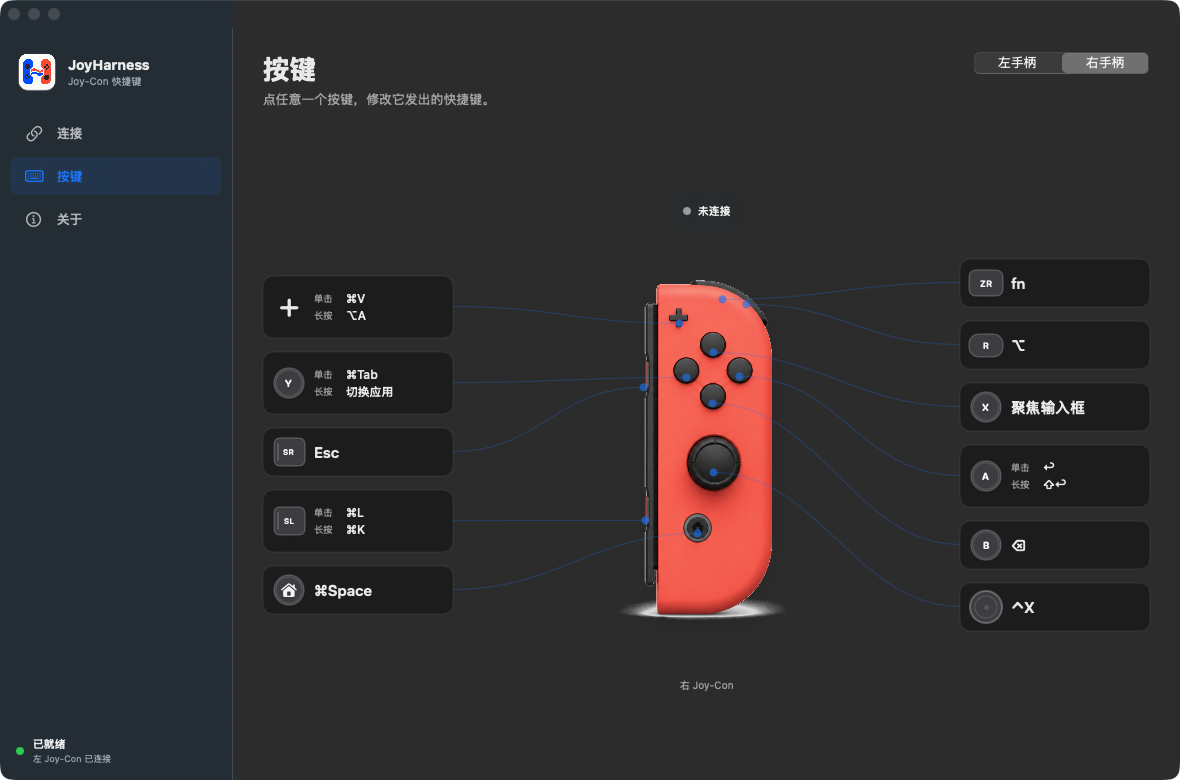Edit the ⌘L single-click shortcut
Image resolution: width=1180 pixels, height=780 pixels.
(354, 513)
